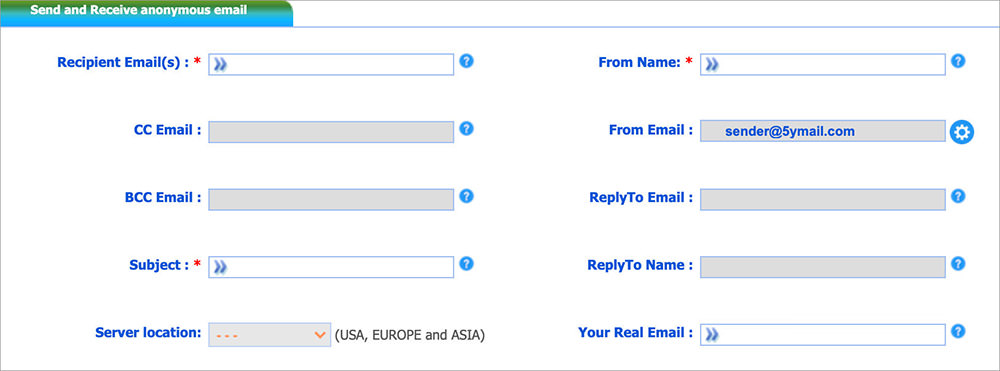This screenshot has width=1000, height=371.
Task: Expand the Server location dropdown
Action: click(x=270, y=335)
